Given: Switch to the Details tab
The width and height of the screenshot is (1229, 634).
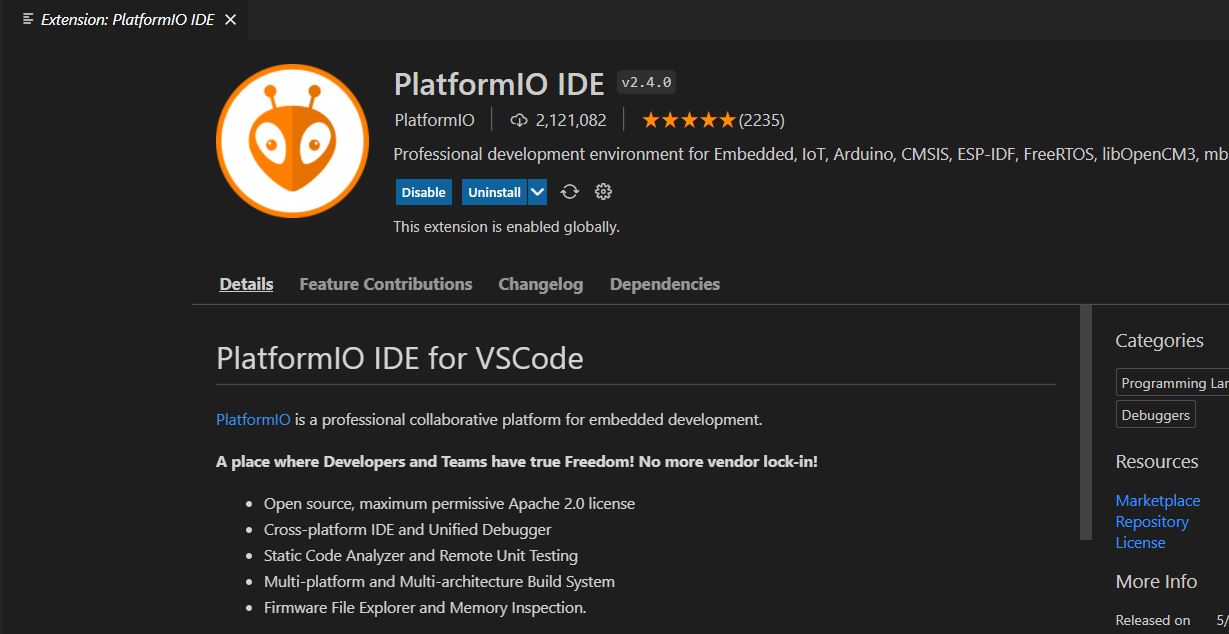Looking at the screenshot, I should [x=246, y=284].
